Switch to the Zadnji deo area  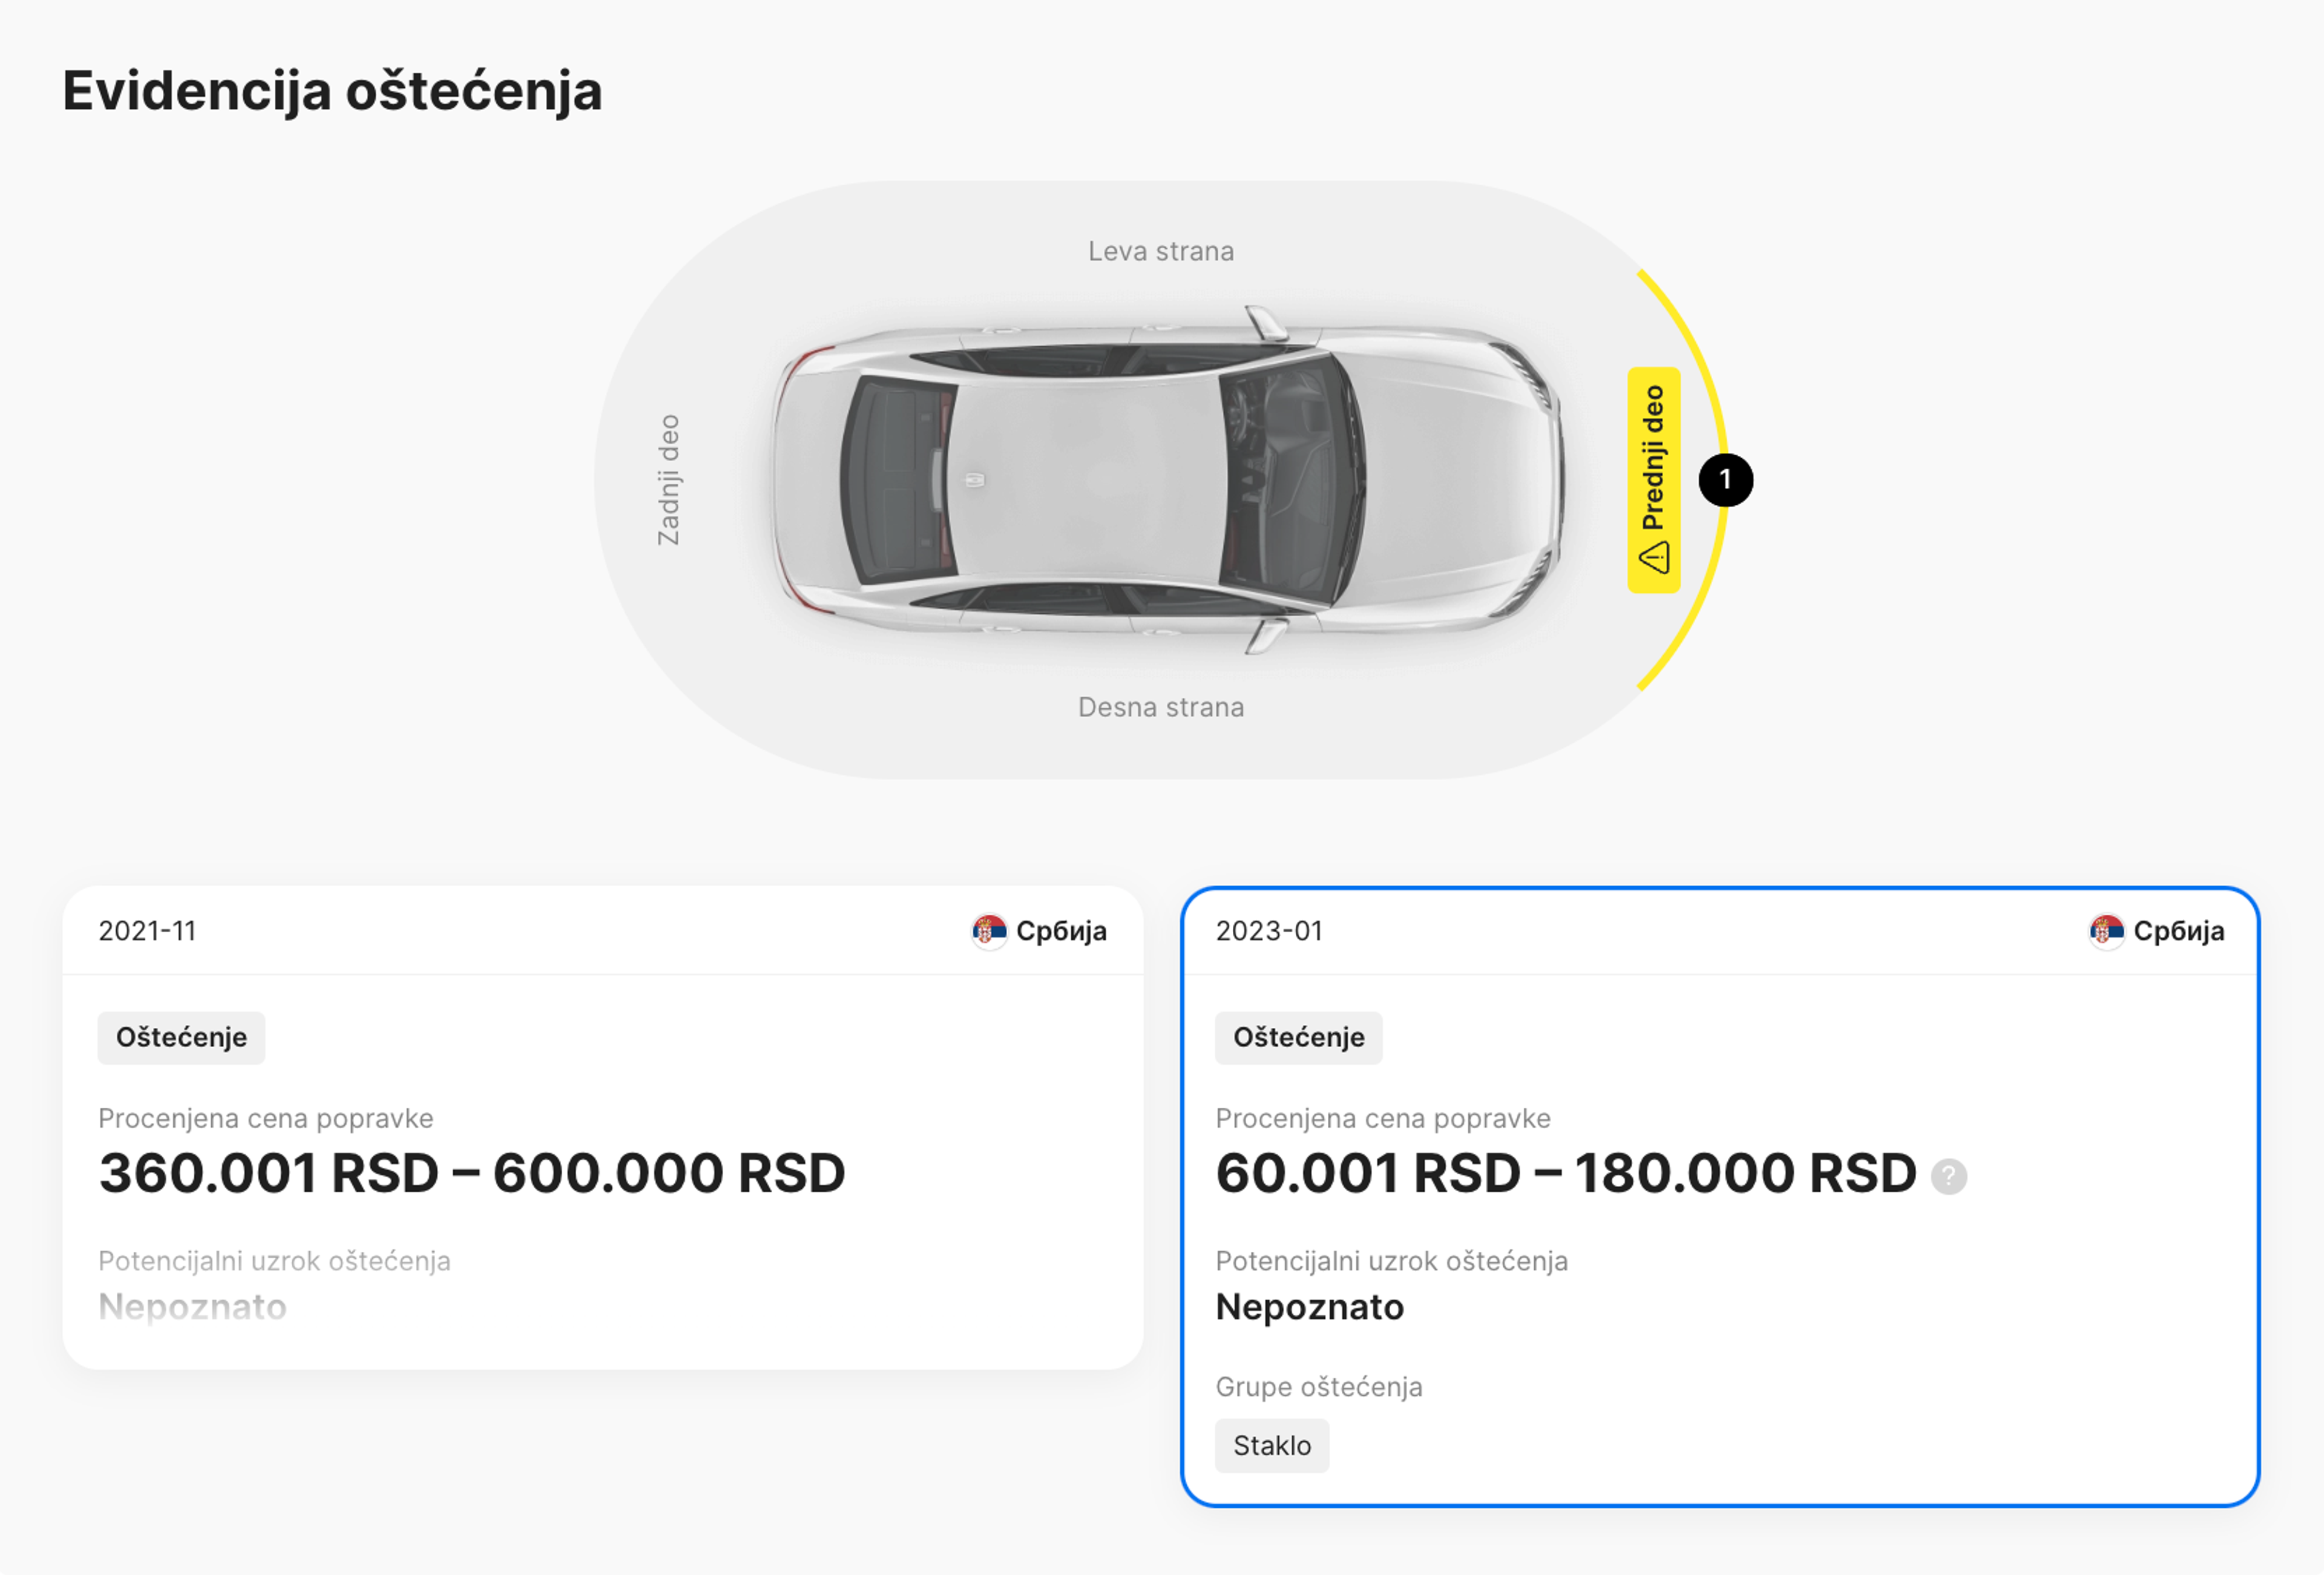[671, 478]
